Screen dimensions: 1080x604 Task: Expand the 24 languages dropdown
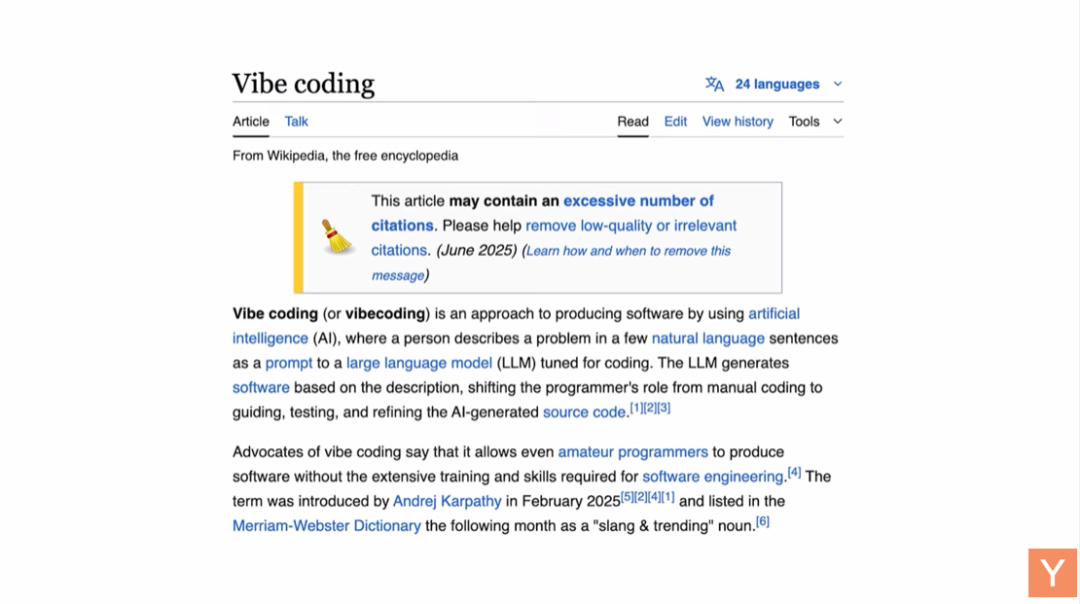coord(777,84)
